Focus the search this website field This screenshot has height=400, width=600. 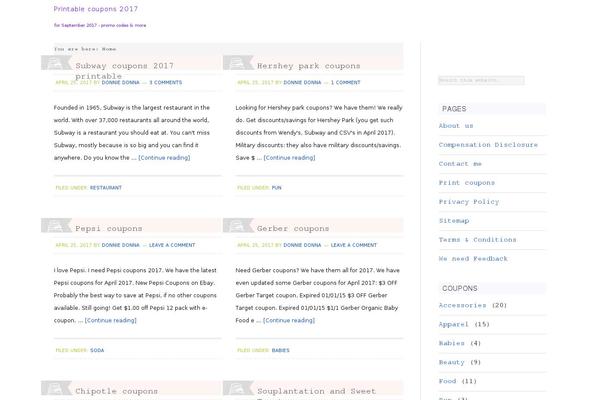[x=481, y=80]
